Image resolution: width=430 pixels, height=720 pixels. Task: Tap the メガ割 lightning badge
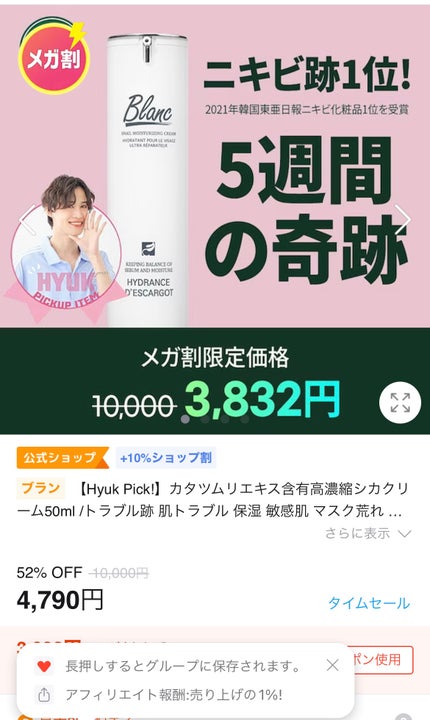(x=53, y=56)
